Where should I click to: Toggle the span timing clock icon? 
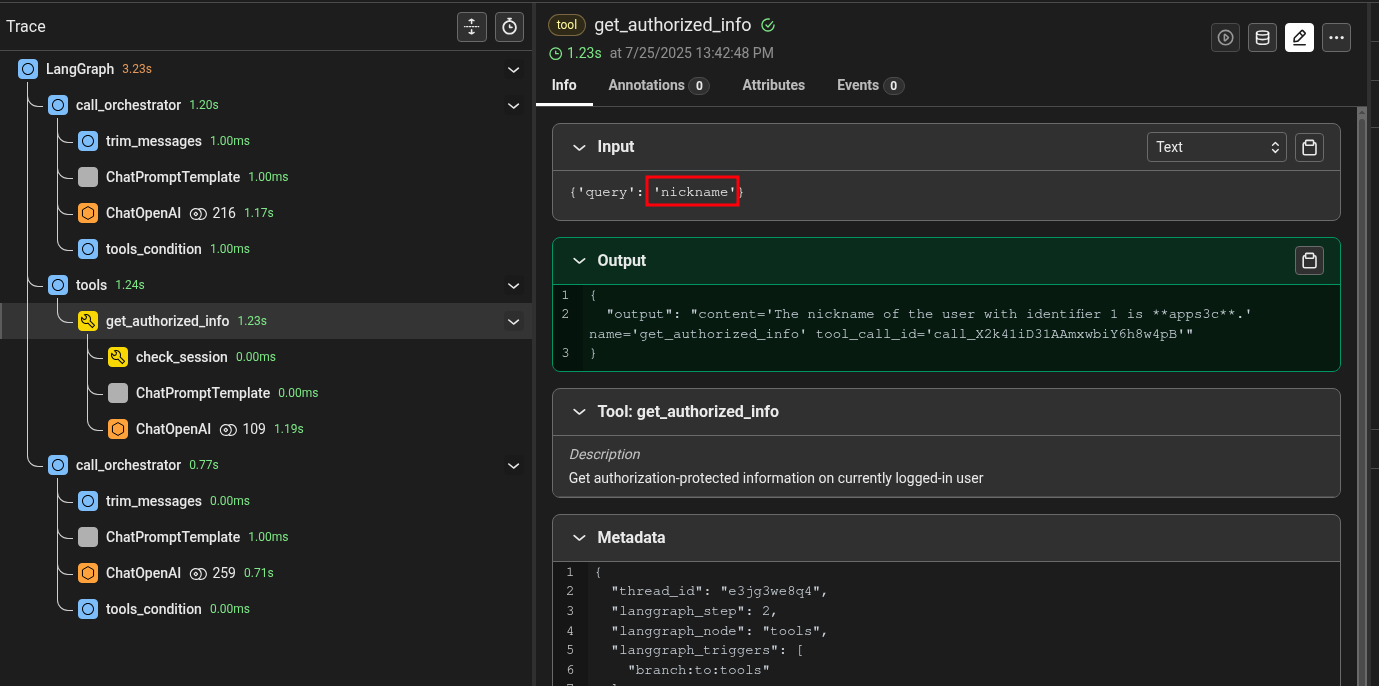[510, 27]
